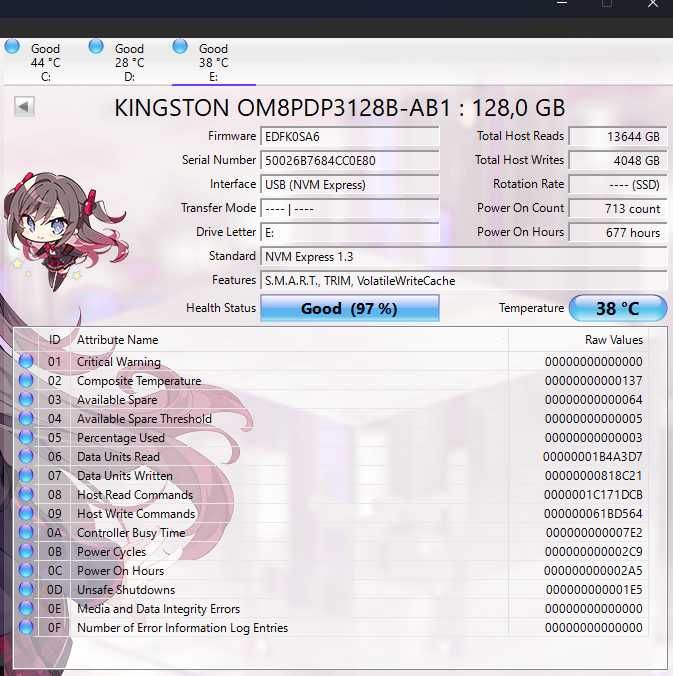The width and height of the screenshot is (673, 676).
Task: Click the drive title KINGSTON OM8PDP3128B-AB1
Action: [x=283, y=107]
